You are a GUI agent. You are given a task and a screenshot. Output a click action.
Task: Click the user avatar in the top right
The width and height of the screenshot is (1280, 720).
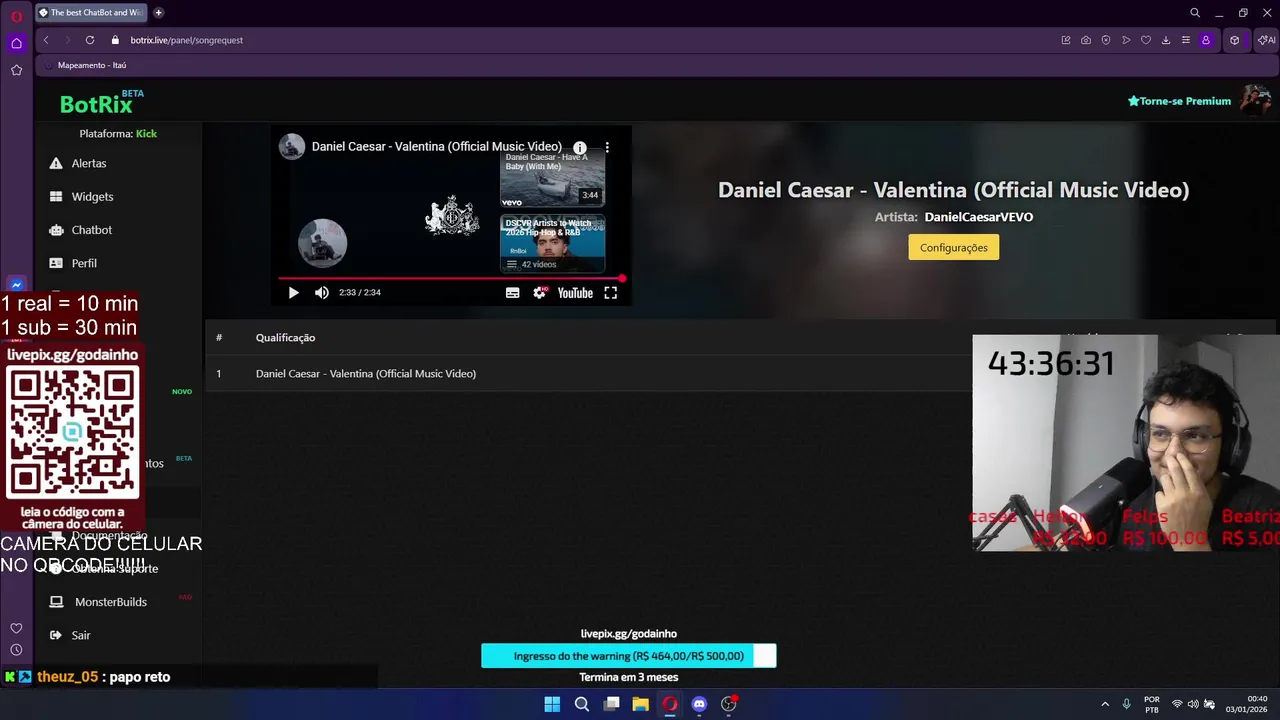click(1255, 100)
